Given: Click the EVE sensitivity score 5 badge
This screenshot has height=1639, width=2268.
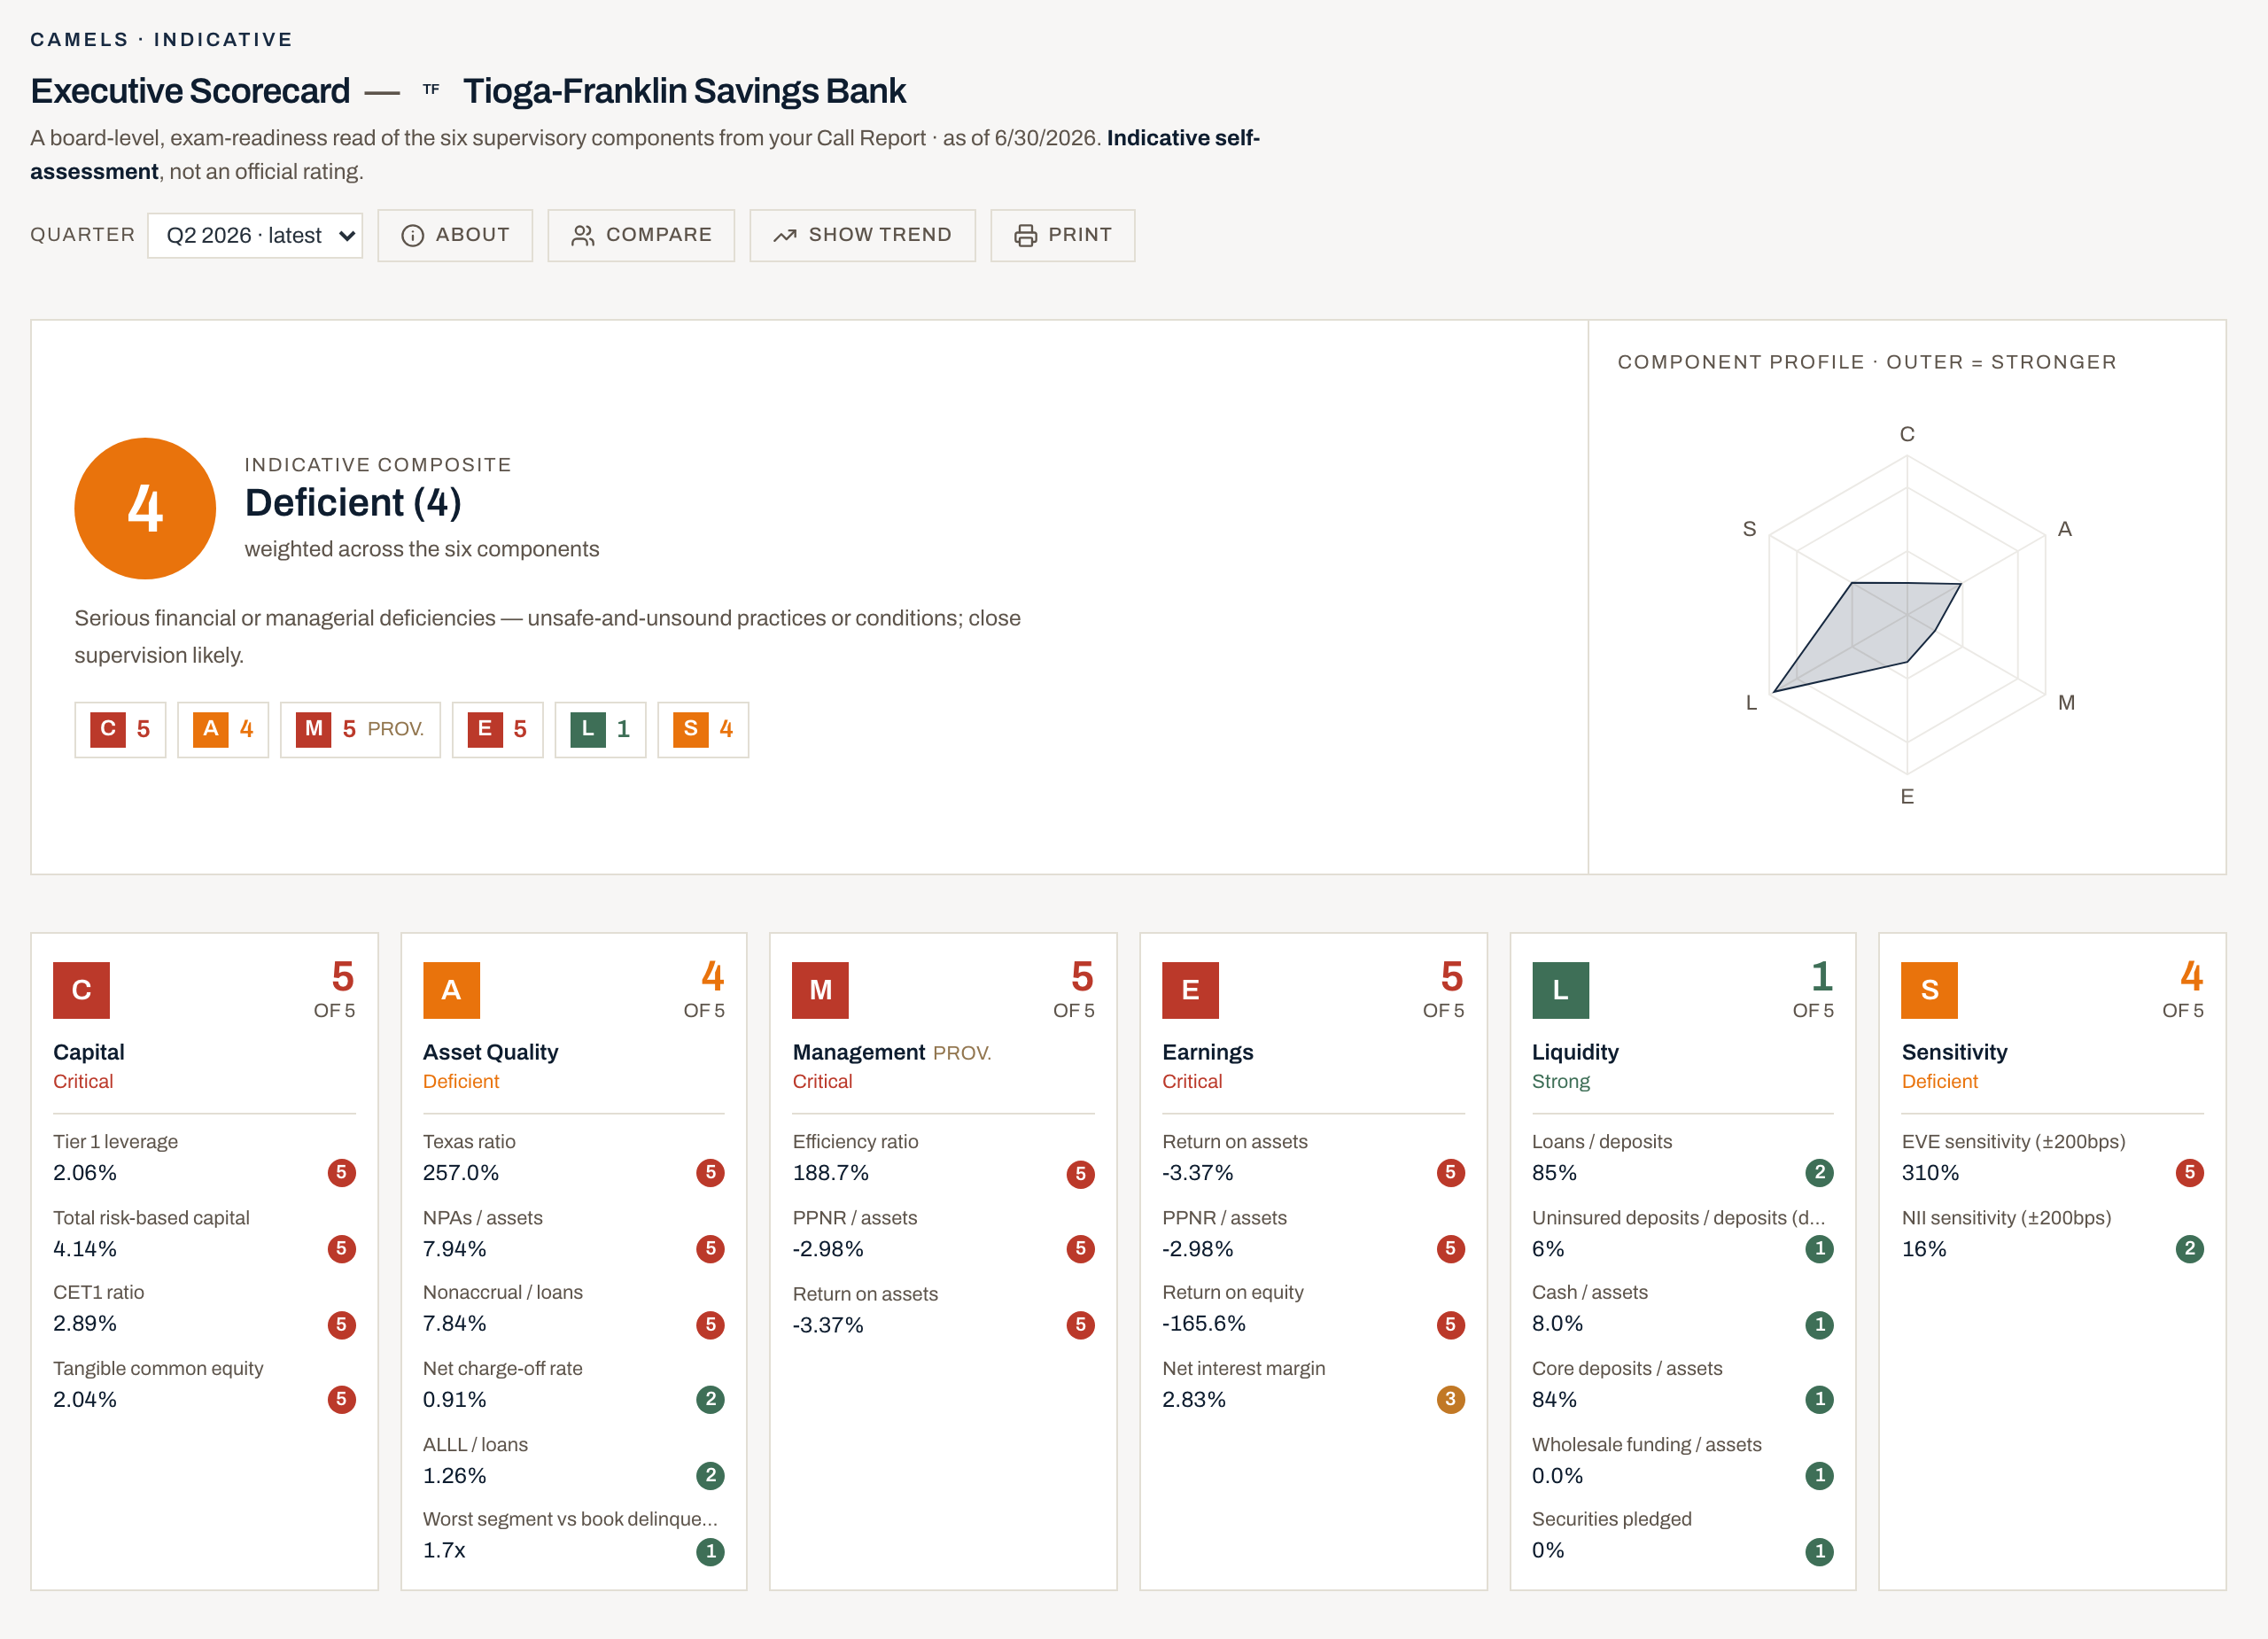Looking at the screenshot, I should click(x=2189, y=1172).
